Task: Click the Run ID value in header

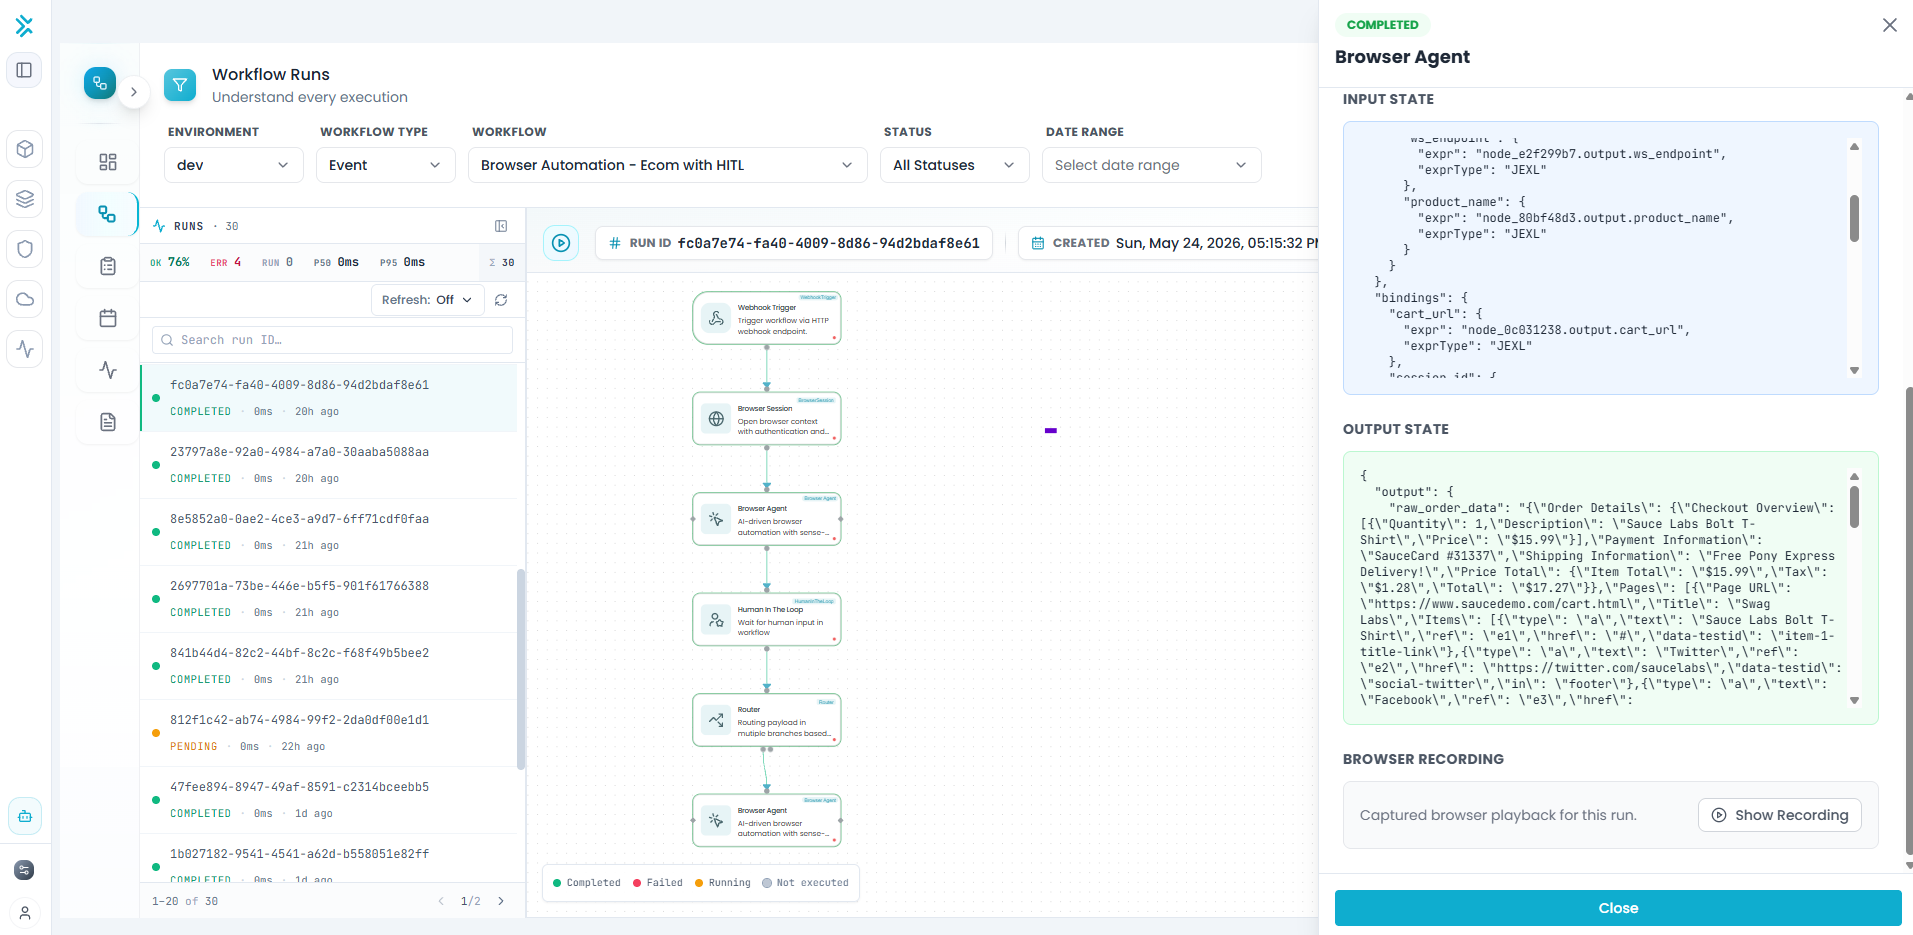Action: click(x=828, y=243)
